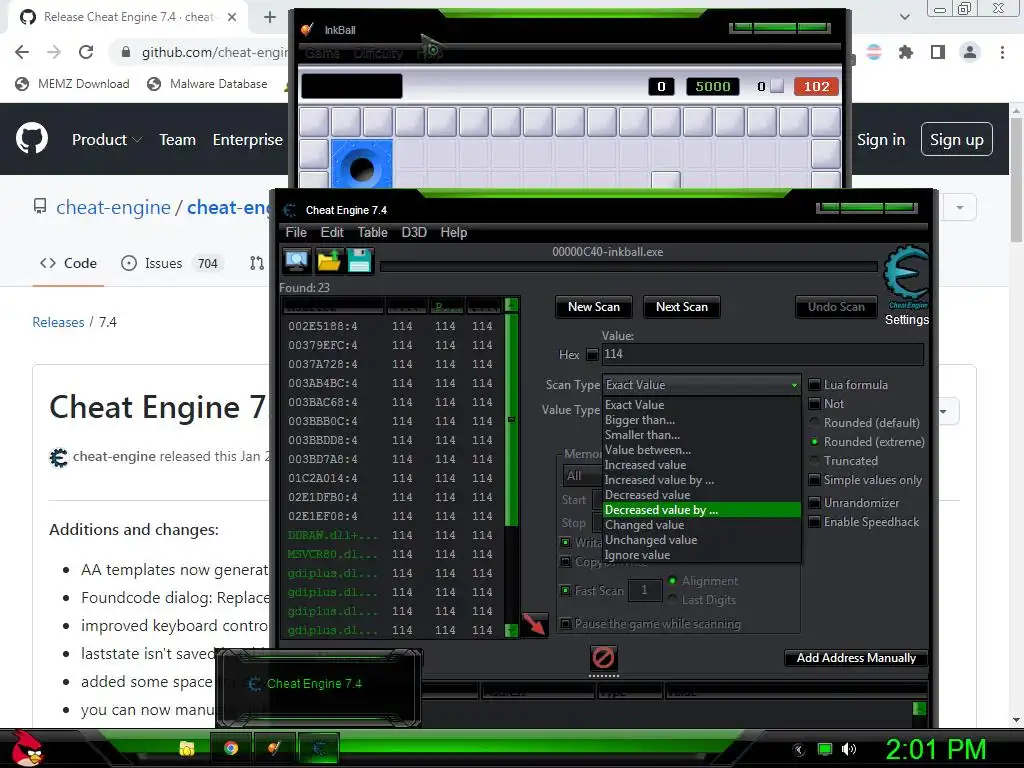Enable Simple values only checkbox
The width and height of the screenshot is (1024, 768).
pyautogui.click(x=814, y=480)
